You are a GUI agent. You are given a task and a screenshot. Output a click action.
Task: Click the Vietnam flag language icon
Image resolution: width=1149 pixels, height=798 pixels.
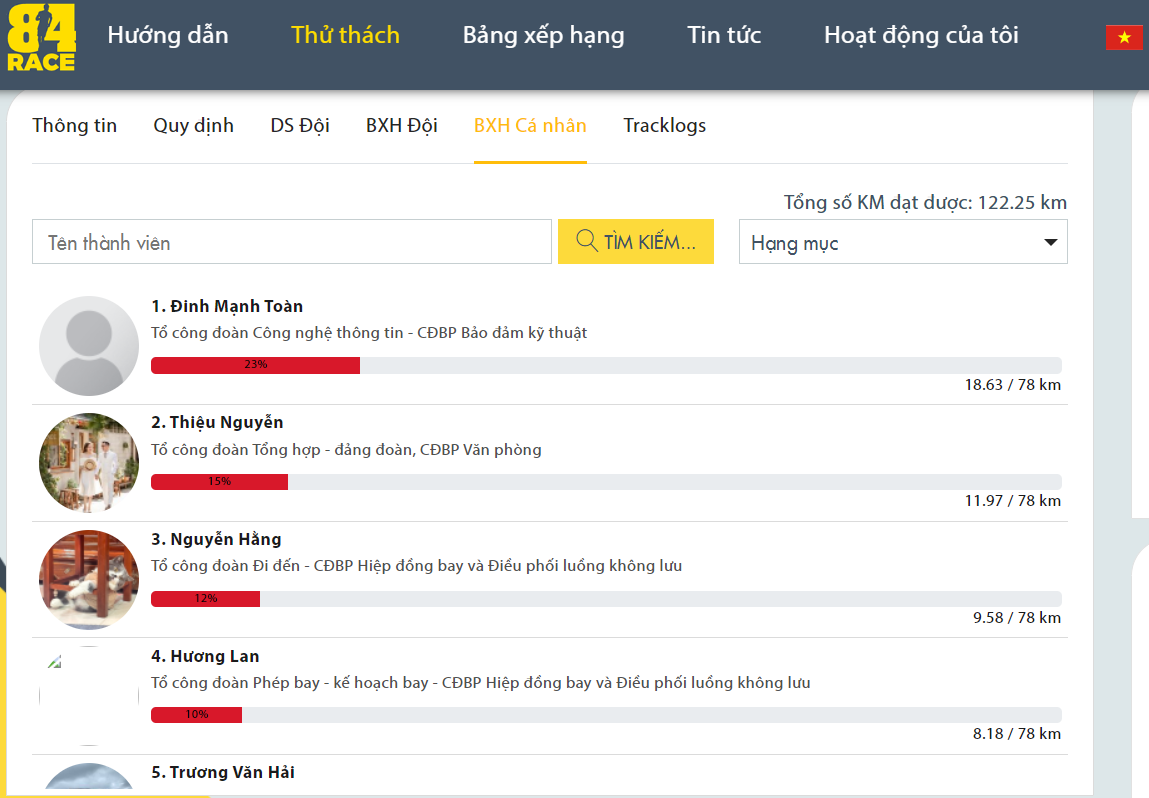pos(1123,38)
